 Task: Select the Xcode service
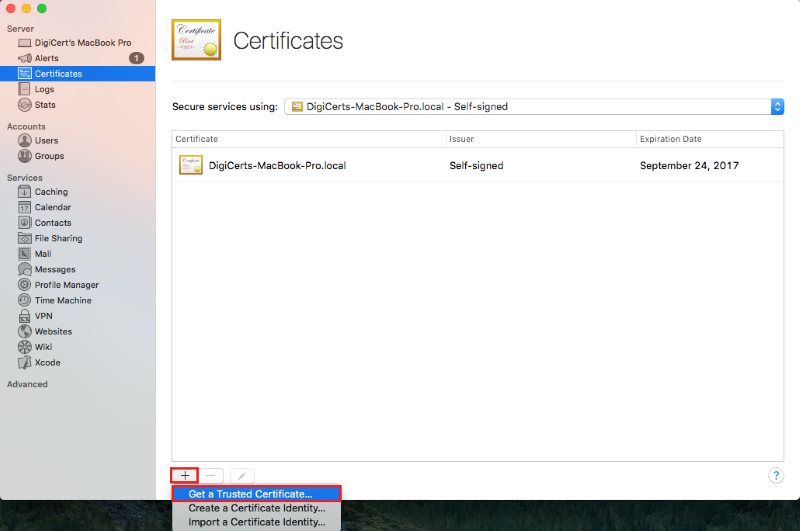(x=47, y=363)
